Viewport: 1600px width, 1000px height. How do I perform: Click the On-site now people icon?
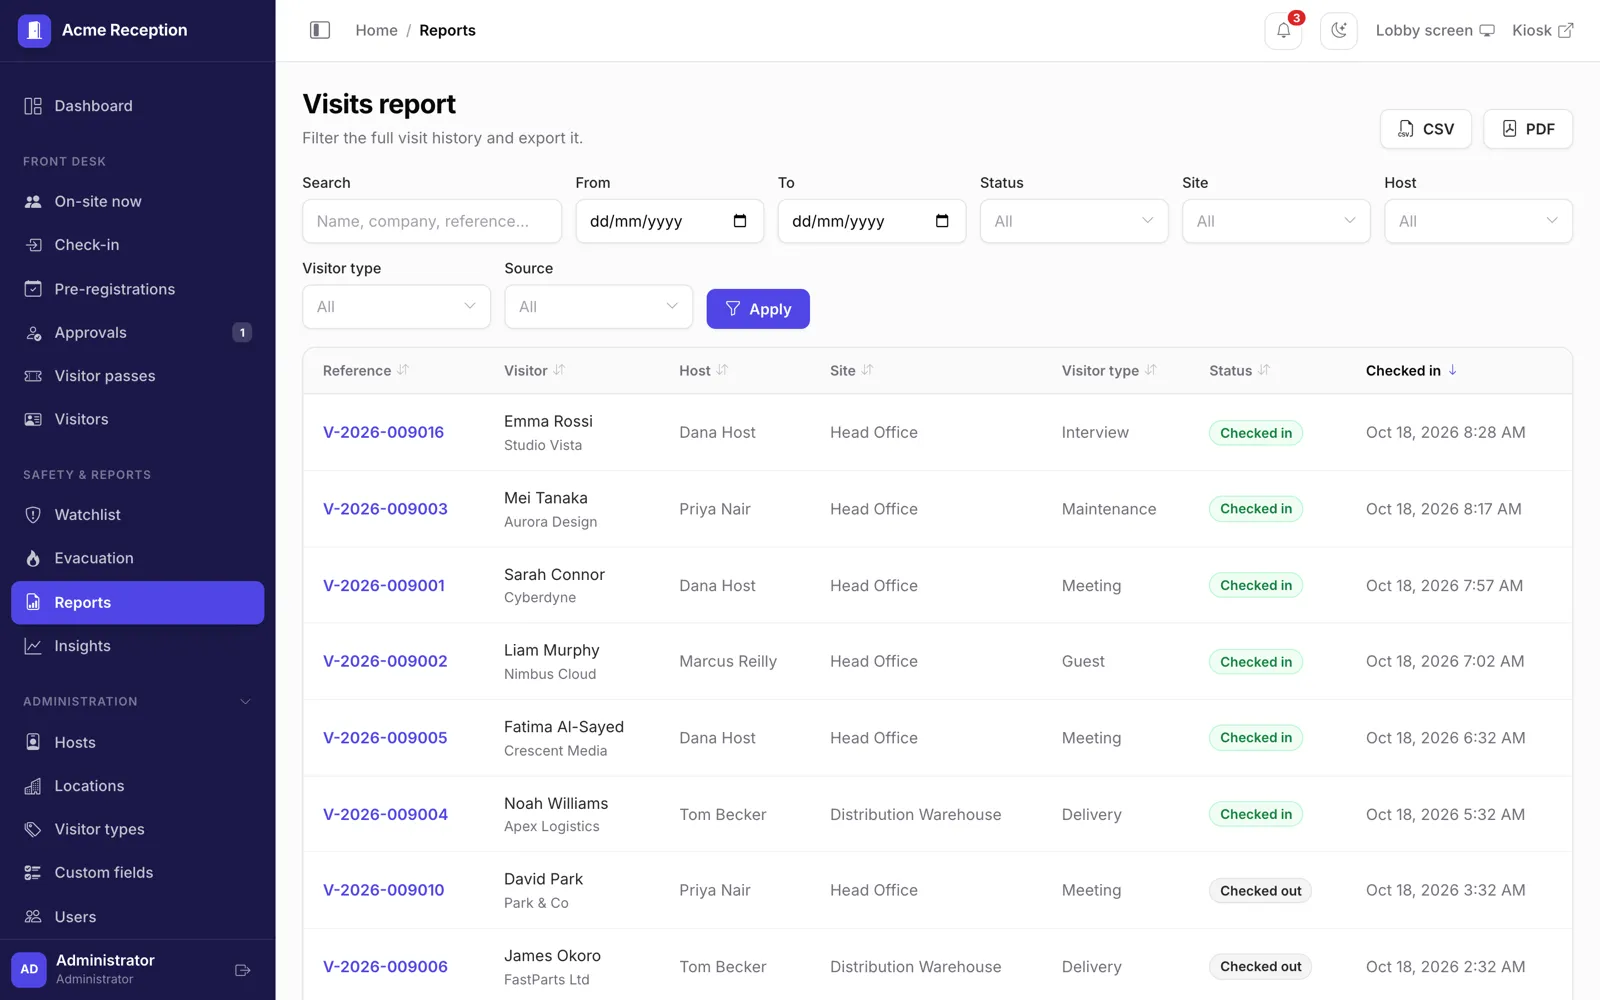(x=33, y=202)
